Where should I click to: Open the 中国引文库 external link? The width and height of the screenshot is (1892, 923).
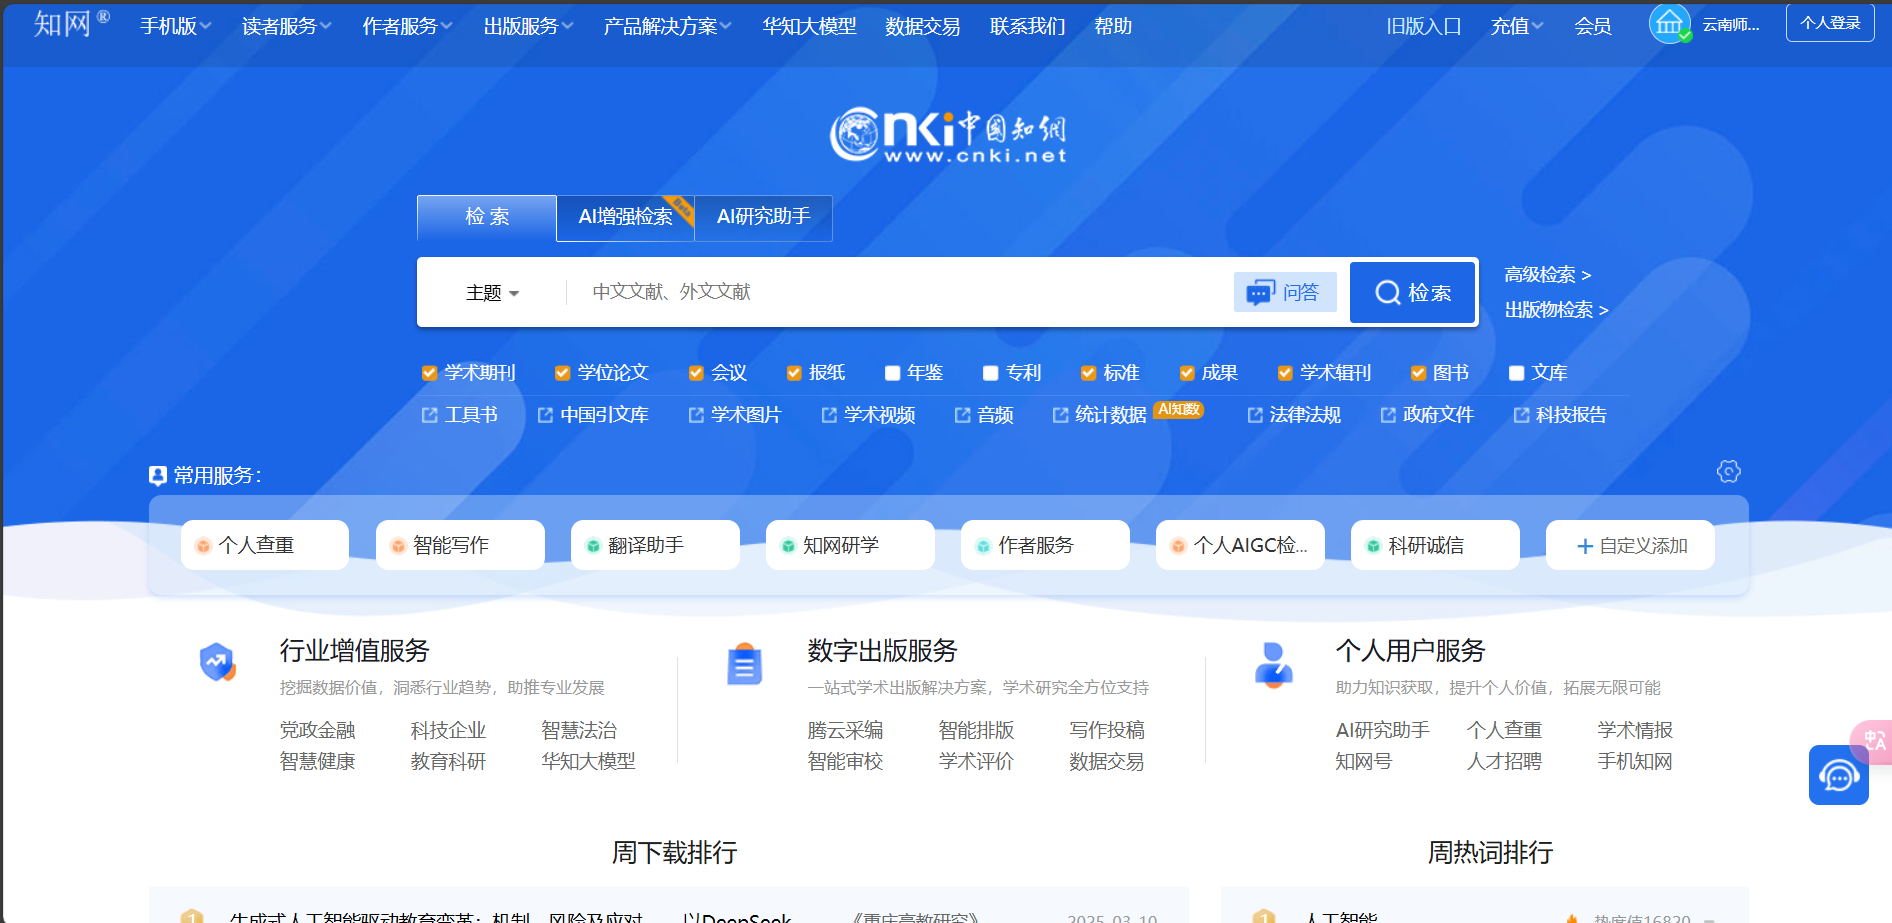(x=593, y=415)
